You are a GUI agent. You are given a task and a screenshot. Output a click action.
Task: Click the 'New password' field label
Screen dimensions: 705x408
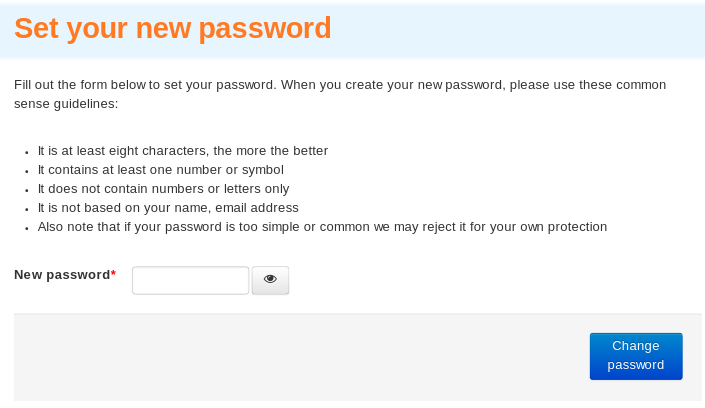pyautogui.click(x=62, y=274)
